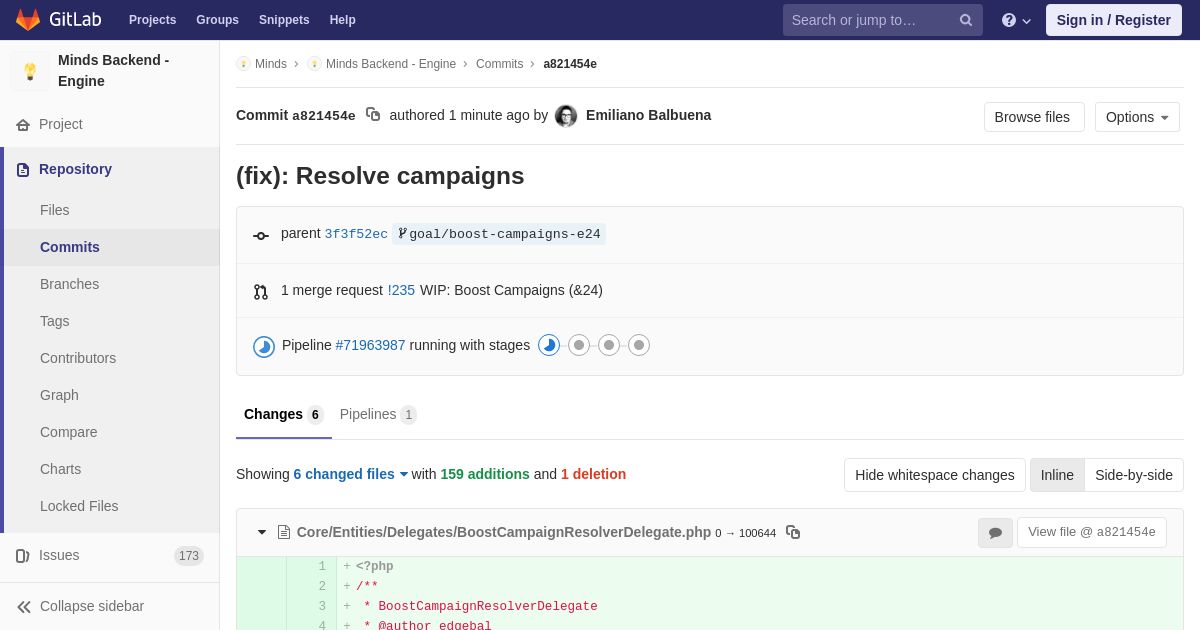Click the branch icon before goal/boost-campaigns-e24
The height and width of the screenshot is (630, 1200).
point(402,234)
